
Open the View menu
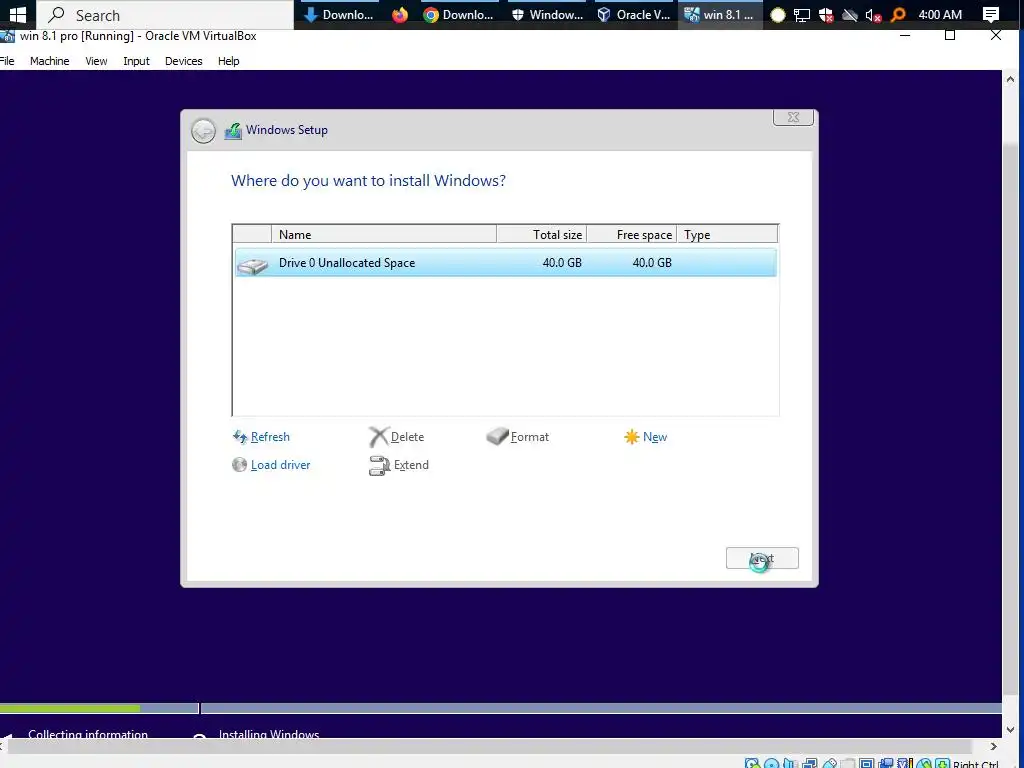(96, 61)
